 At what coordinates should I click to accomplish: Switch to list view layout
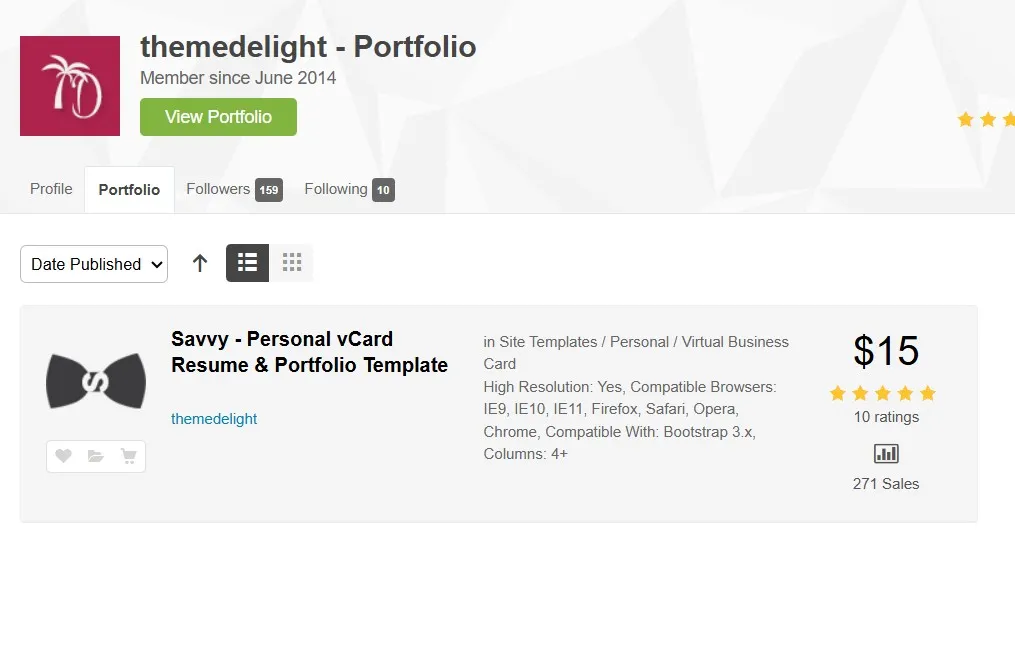coord(247,263)
